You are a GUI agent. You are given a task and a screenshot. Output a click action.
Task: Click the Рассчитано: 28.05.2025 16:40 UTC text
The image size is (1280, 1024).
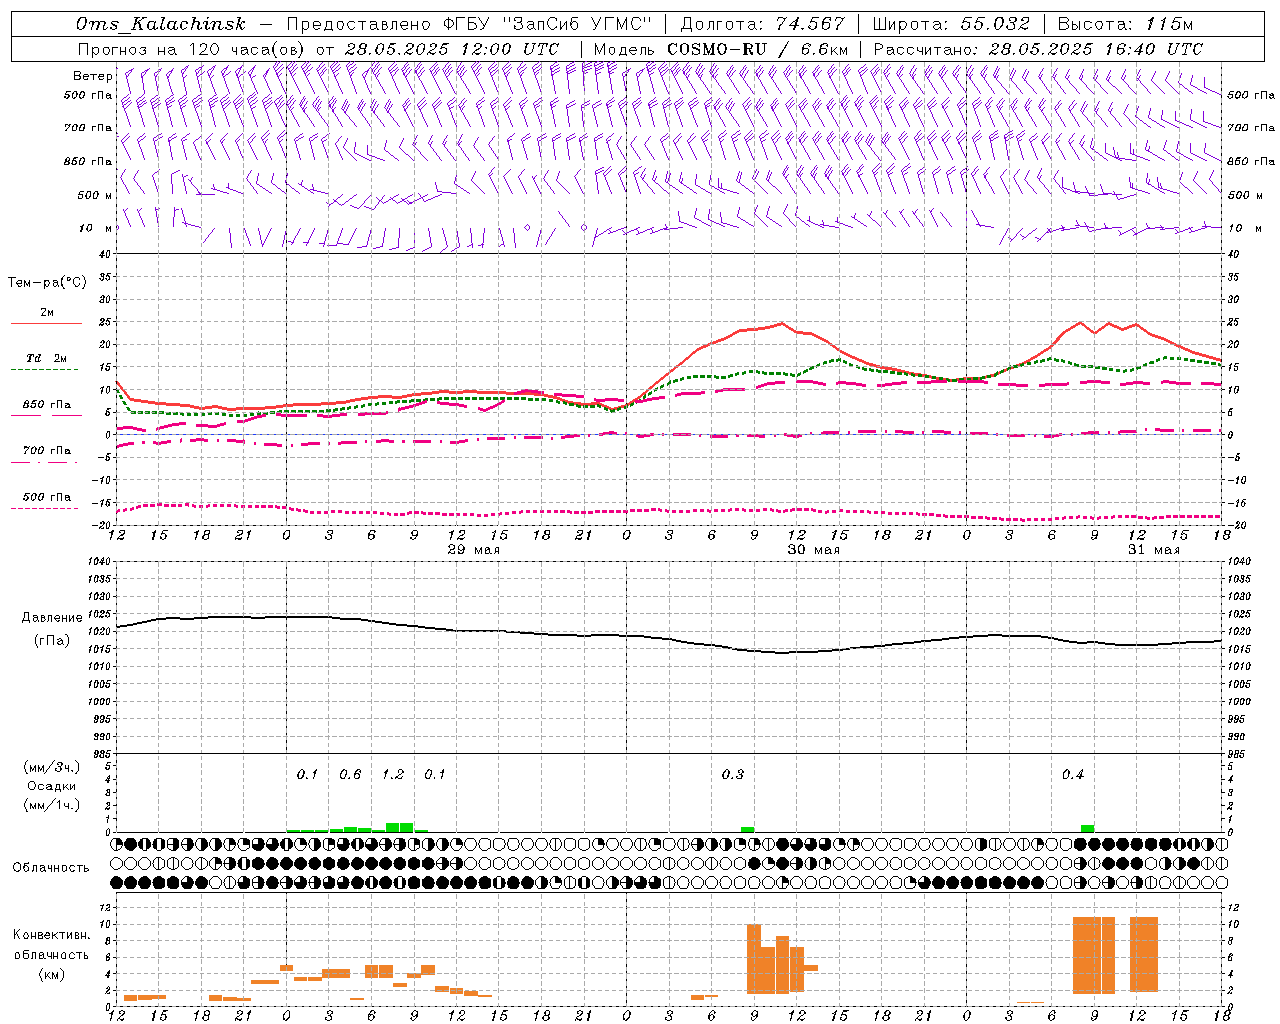[x=1038, y=49]
